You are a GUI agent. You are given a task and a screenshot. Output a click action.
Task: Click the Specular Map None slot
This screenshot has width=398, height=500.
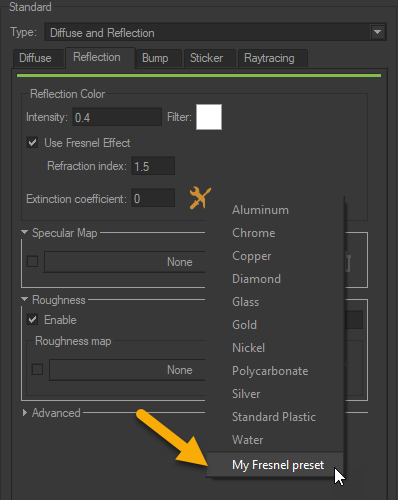click(x=125, y=262)
